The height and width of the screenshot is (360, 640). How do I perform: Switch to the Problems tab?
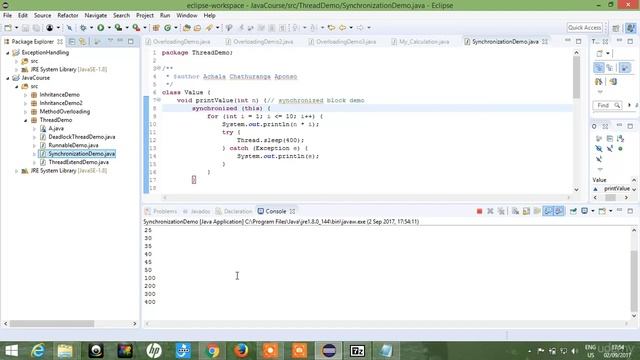click(161, 211)
